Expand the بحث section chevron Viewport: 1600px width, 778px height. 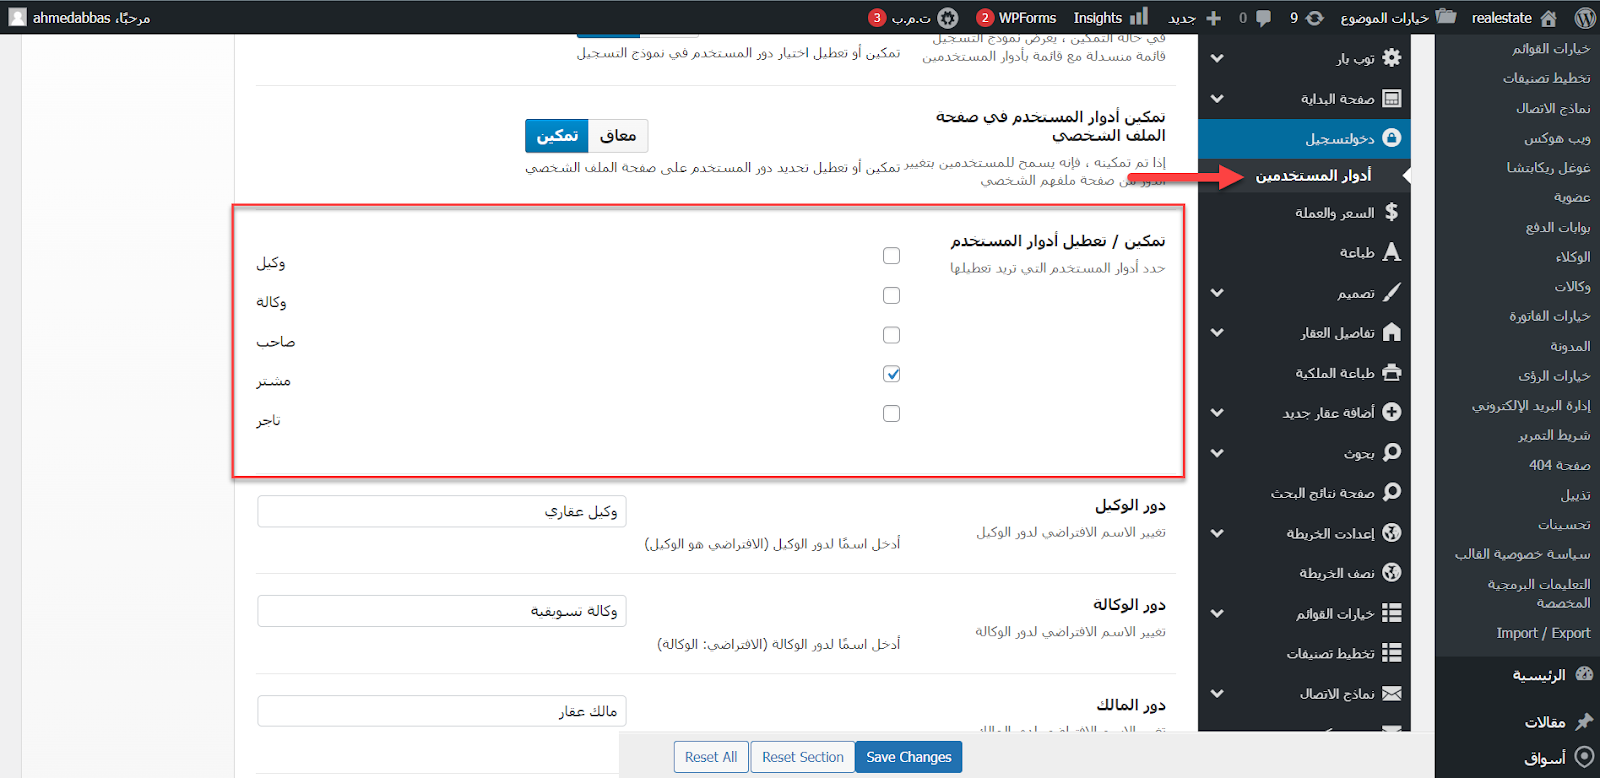pyautogui.click(x=1217, y=452)
